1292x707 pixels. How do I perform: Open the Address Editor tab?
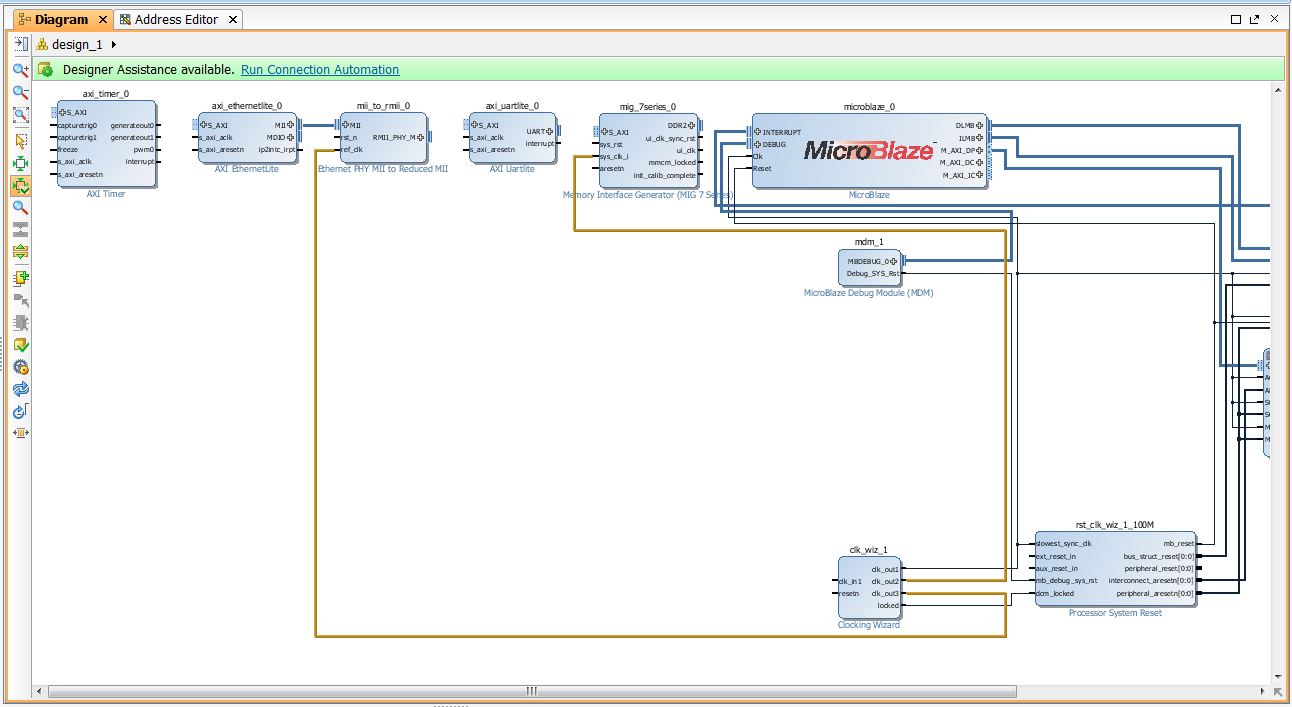176,19
